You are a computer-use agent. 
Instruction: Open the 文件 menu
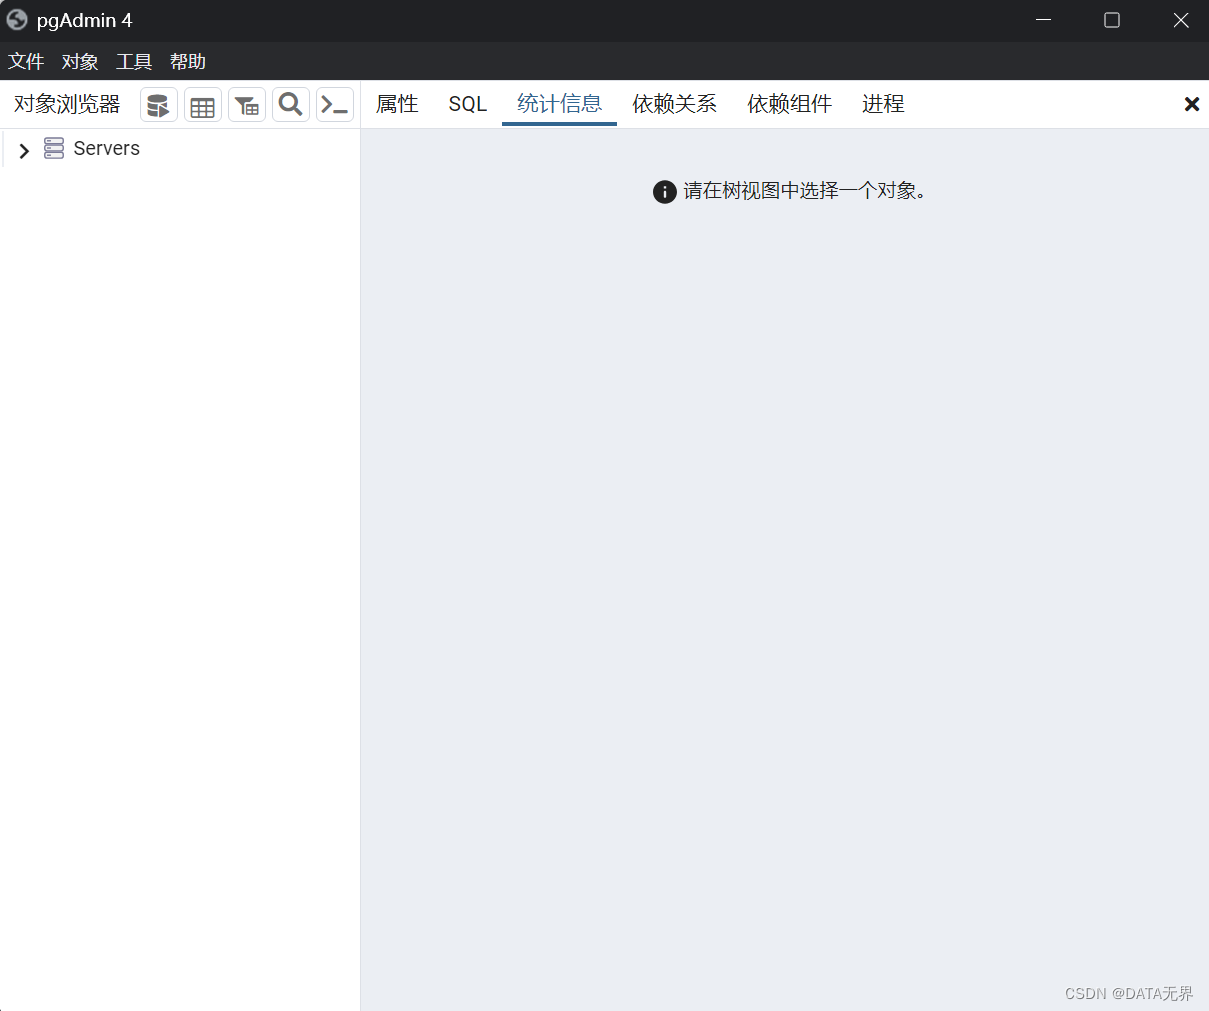26,61
